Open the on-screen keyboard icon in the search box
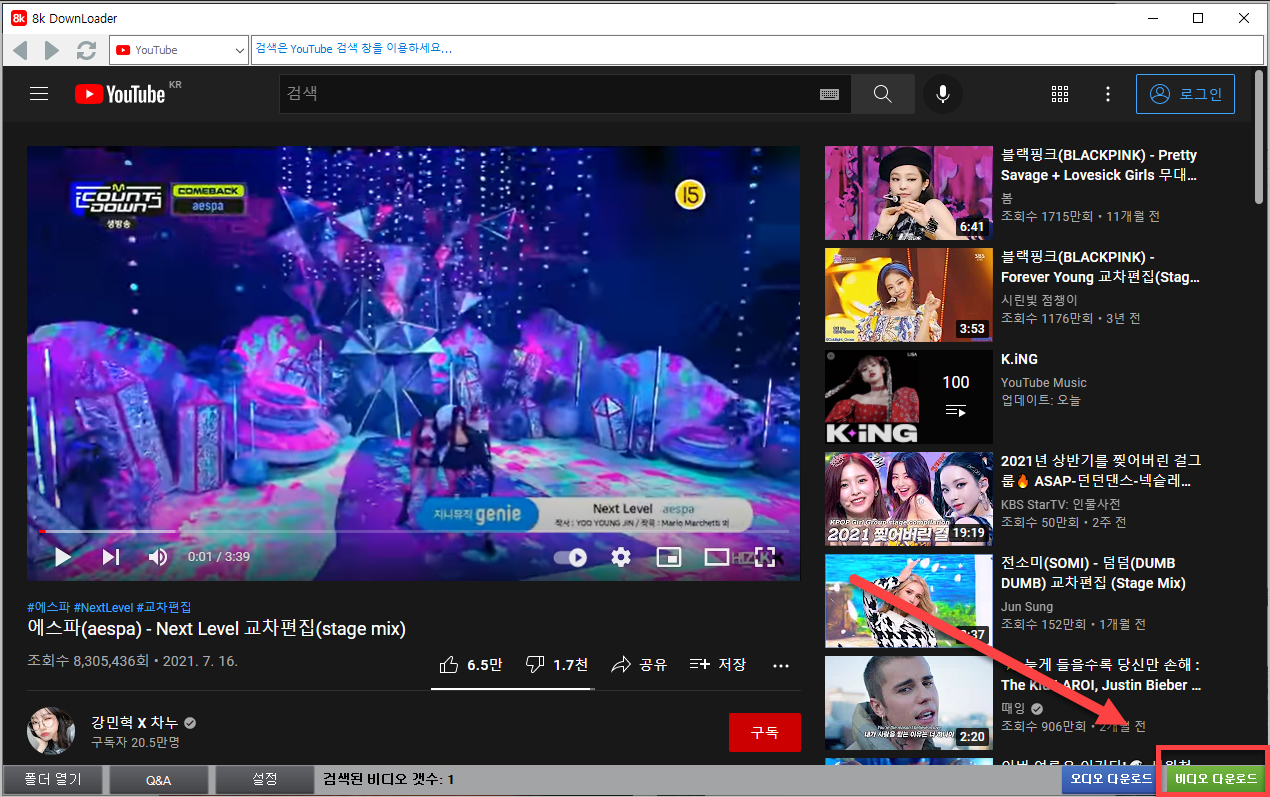 point(829,94)
